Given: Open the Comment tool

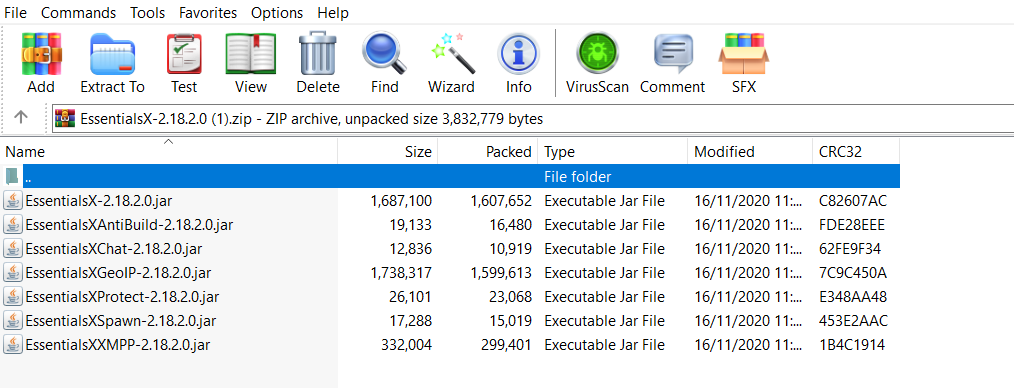Looking at the screenshot, I should 673,63.
